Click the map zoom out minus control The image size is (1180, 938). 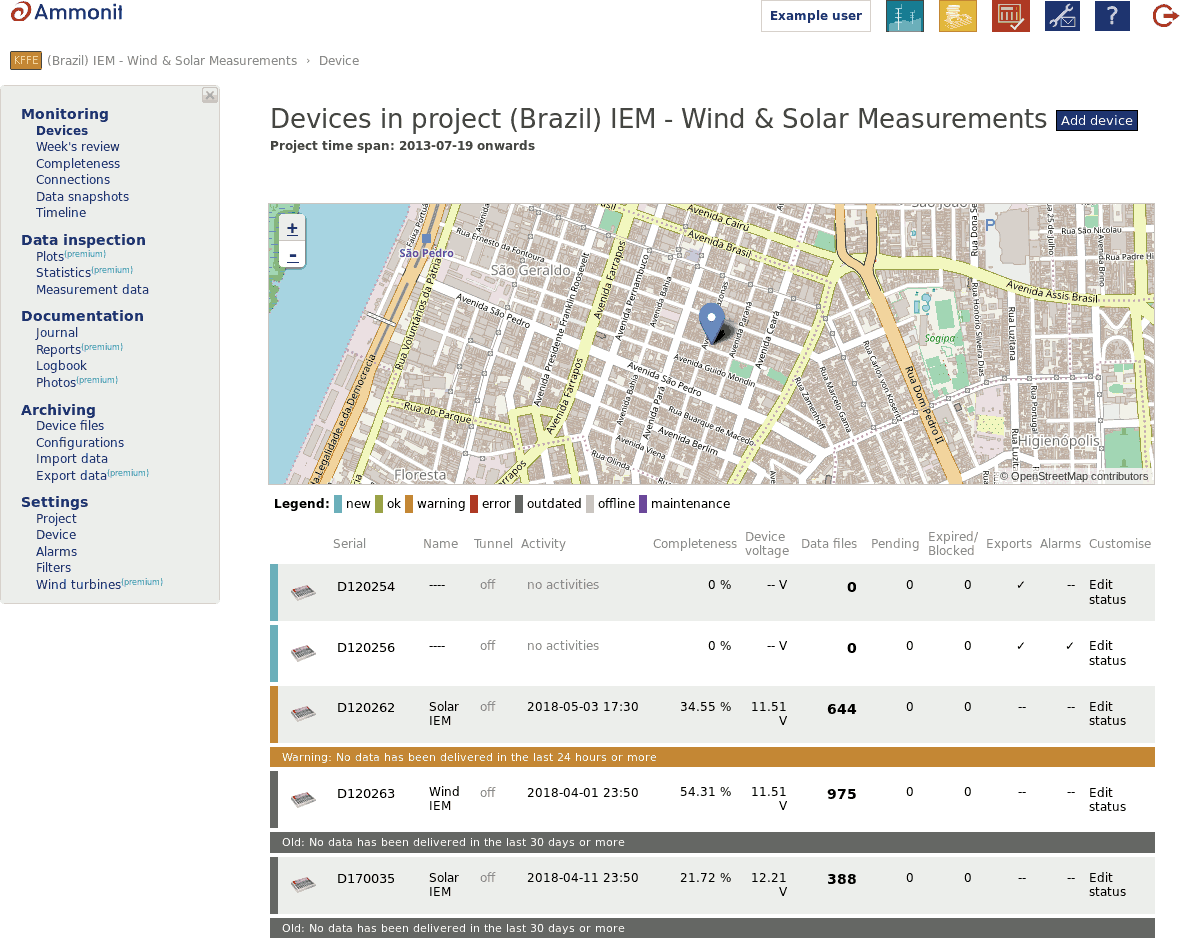[x=291, y=254]
